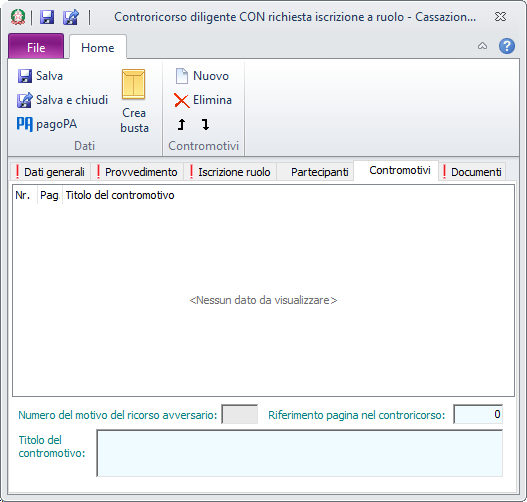Switch to the Dati generali tab
The width and height of the screenshot is (527, 502).
[50, 172]
